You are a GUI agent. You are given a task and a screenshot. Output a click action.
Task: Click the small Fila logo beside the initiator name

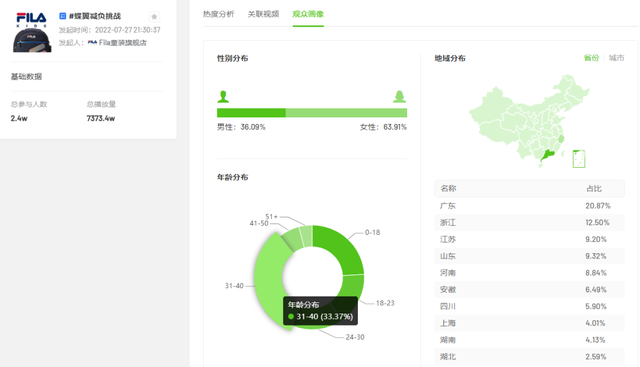click(x=92, y=42)
